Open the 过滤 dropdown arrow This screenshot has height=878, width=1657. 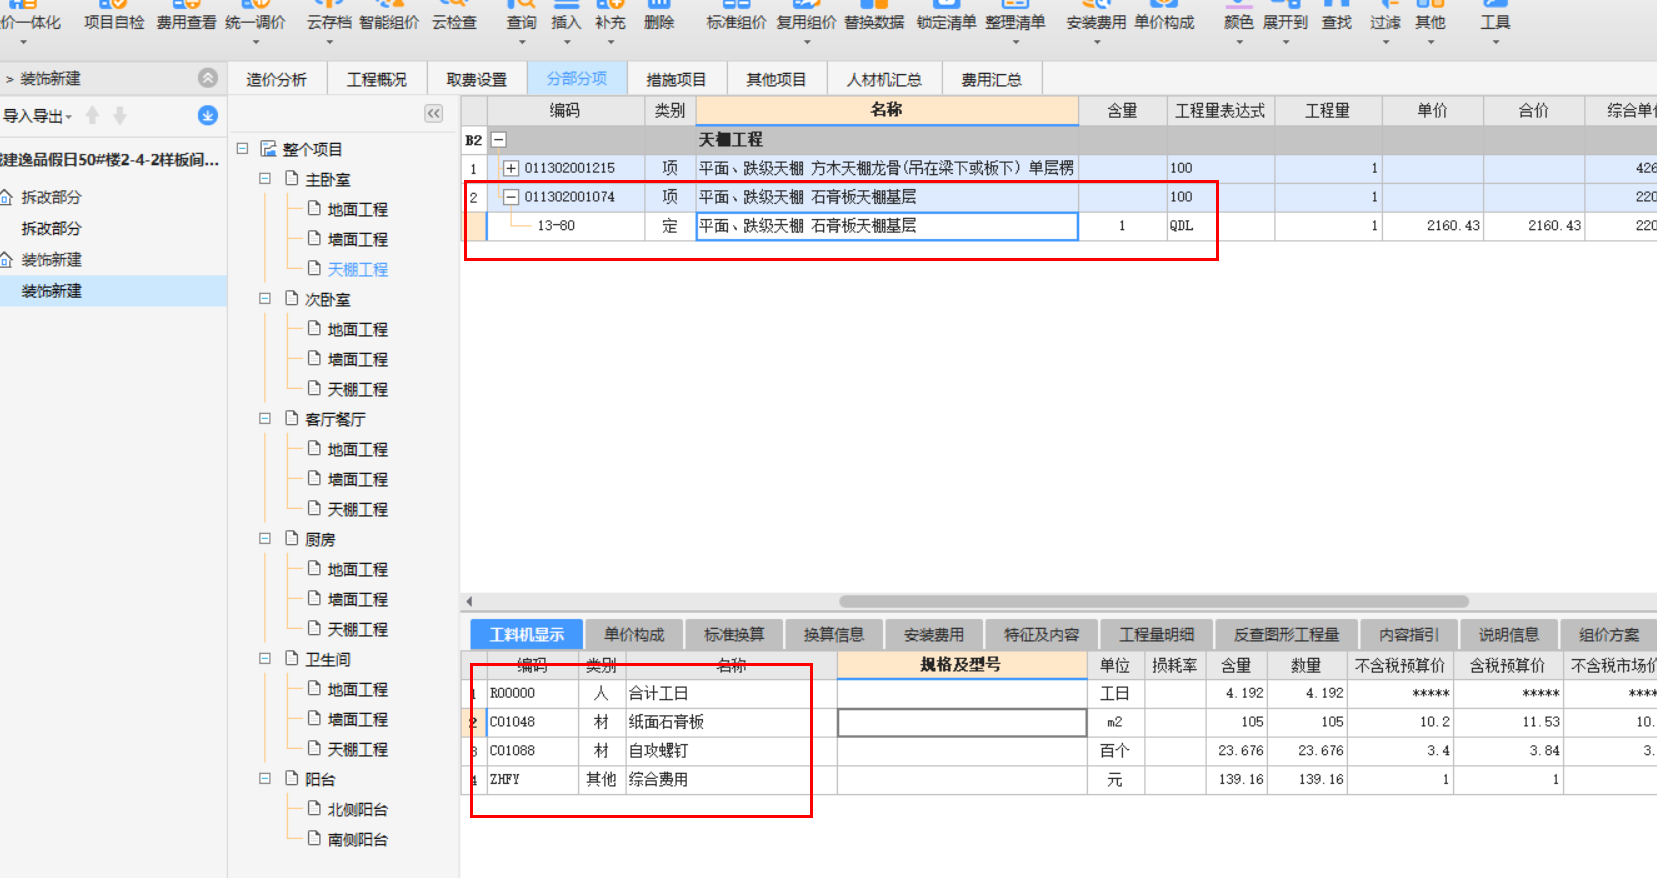click(x=1385, y=42)
